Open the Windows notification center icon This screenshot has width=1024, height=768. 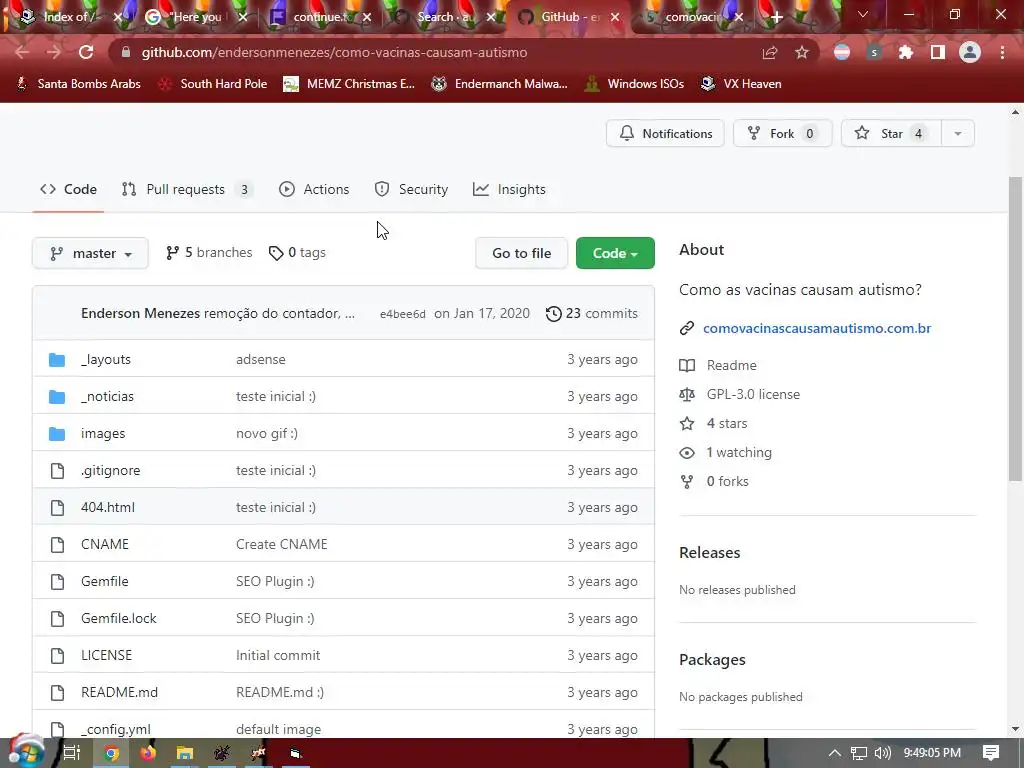tap(991, 754)
